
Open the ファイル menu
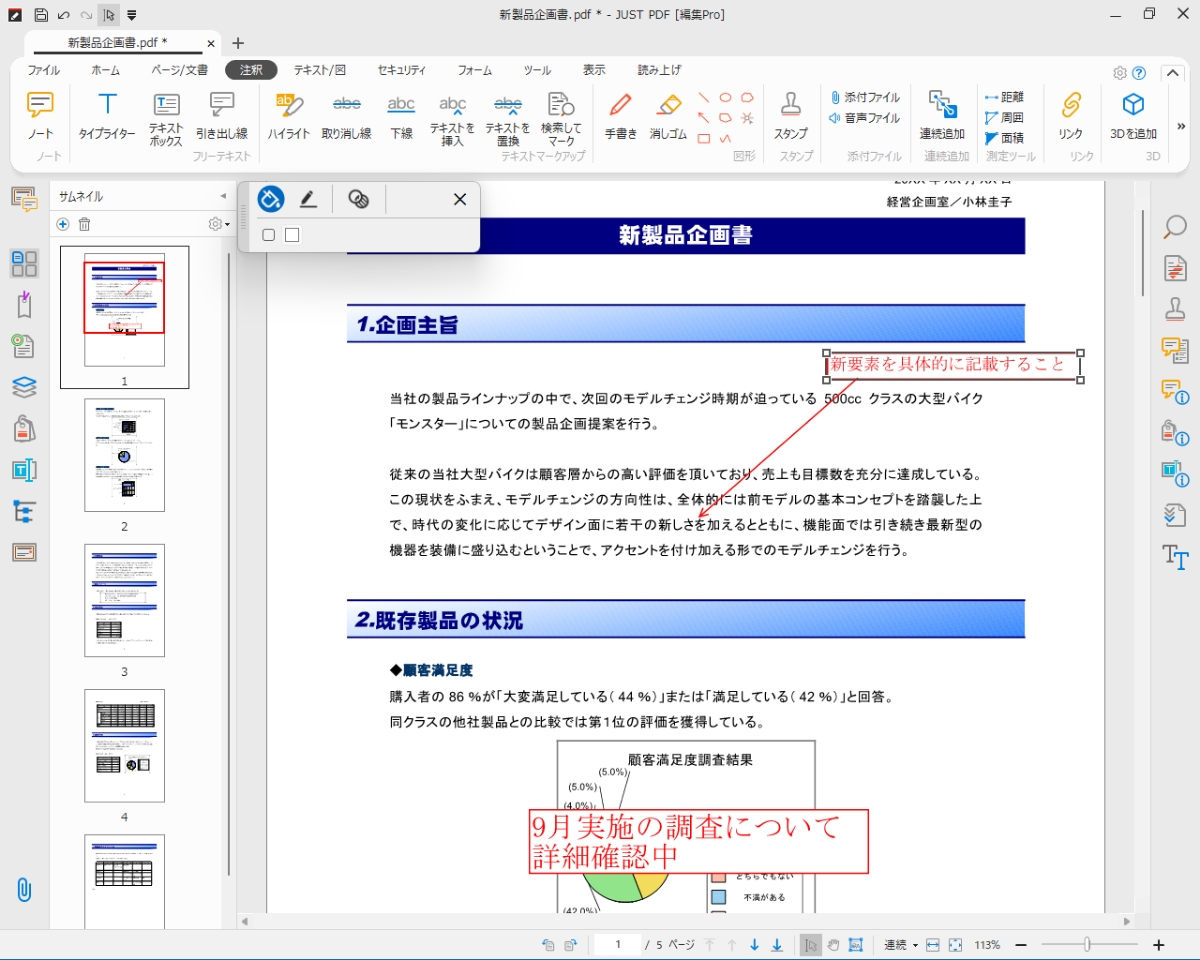coord(43,70)
